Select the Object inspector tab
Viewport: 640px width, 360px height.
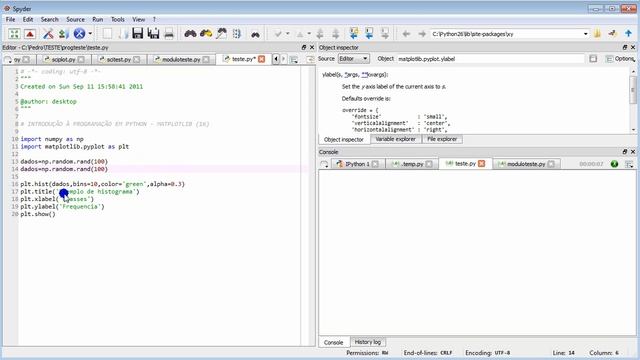[x=344, y=139]
